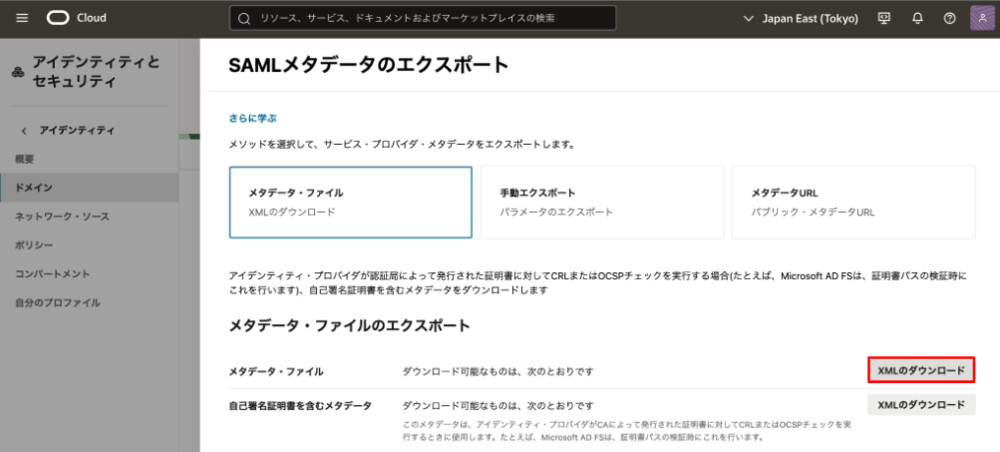Open ポリシー in sidebar
Image resolution: width=1000 pixels, height=452 pixels.
click(x=34, y=245)
